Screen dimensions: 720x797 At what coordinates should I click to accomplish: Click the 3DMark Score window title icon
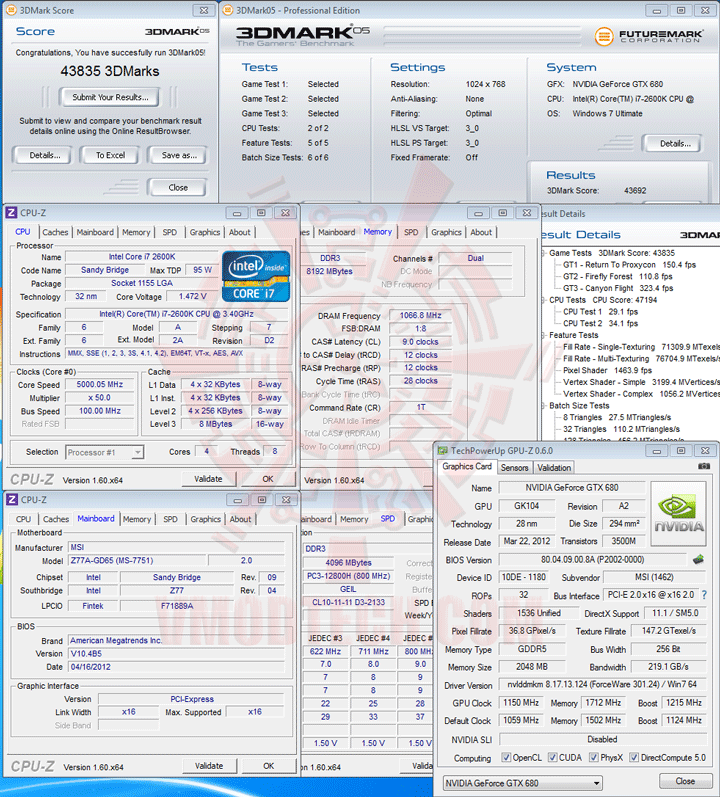click(x=10, y=10)
